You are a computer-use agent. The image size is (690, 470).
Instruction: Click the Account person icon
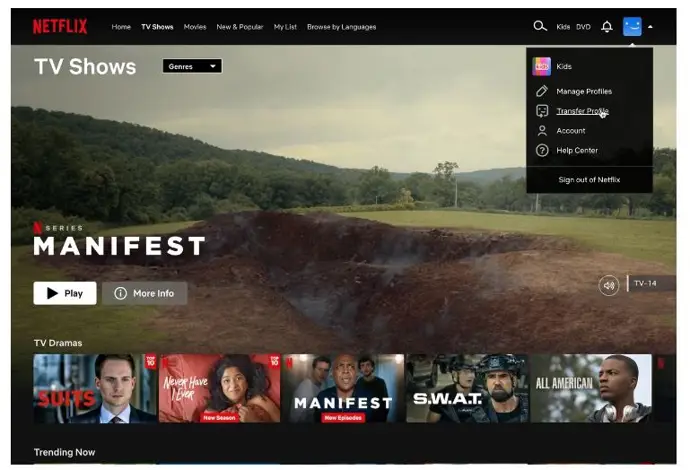point(542,131)
